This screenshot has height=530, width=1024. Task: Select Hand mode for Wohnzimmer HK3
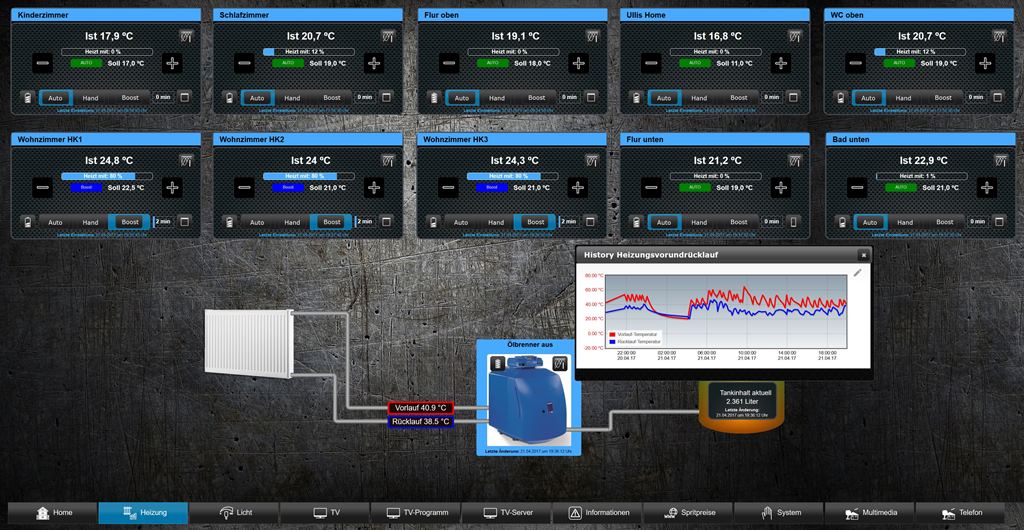496,222
